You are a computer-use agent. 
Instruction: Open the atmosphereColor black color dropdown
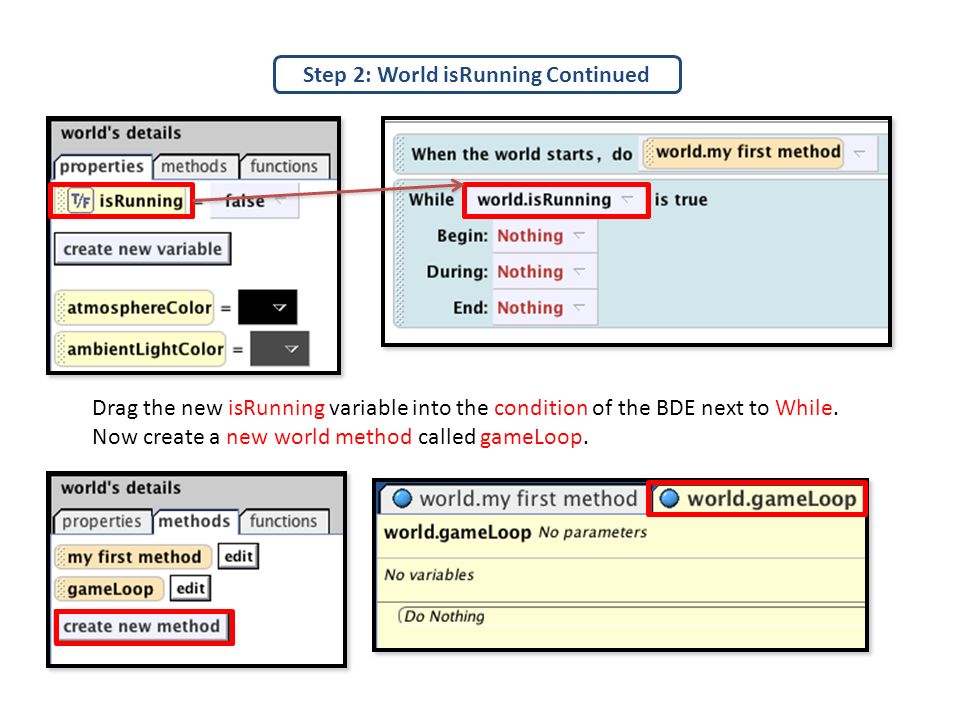click(x=268, y=307)
